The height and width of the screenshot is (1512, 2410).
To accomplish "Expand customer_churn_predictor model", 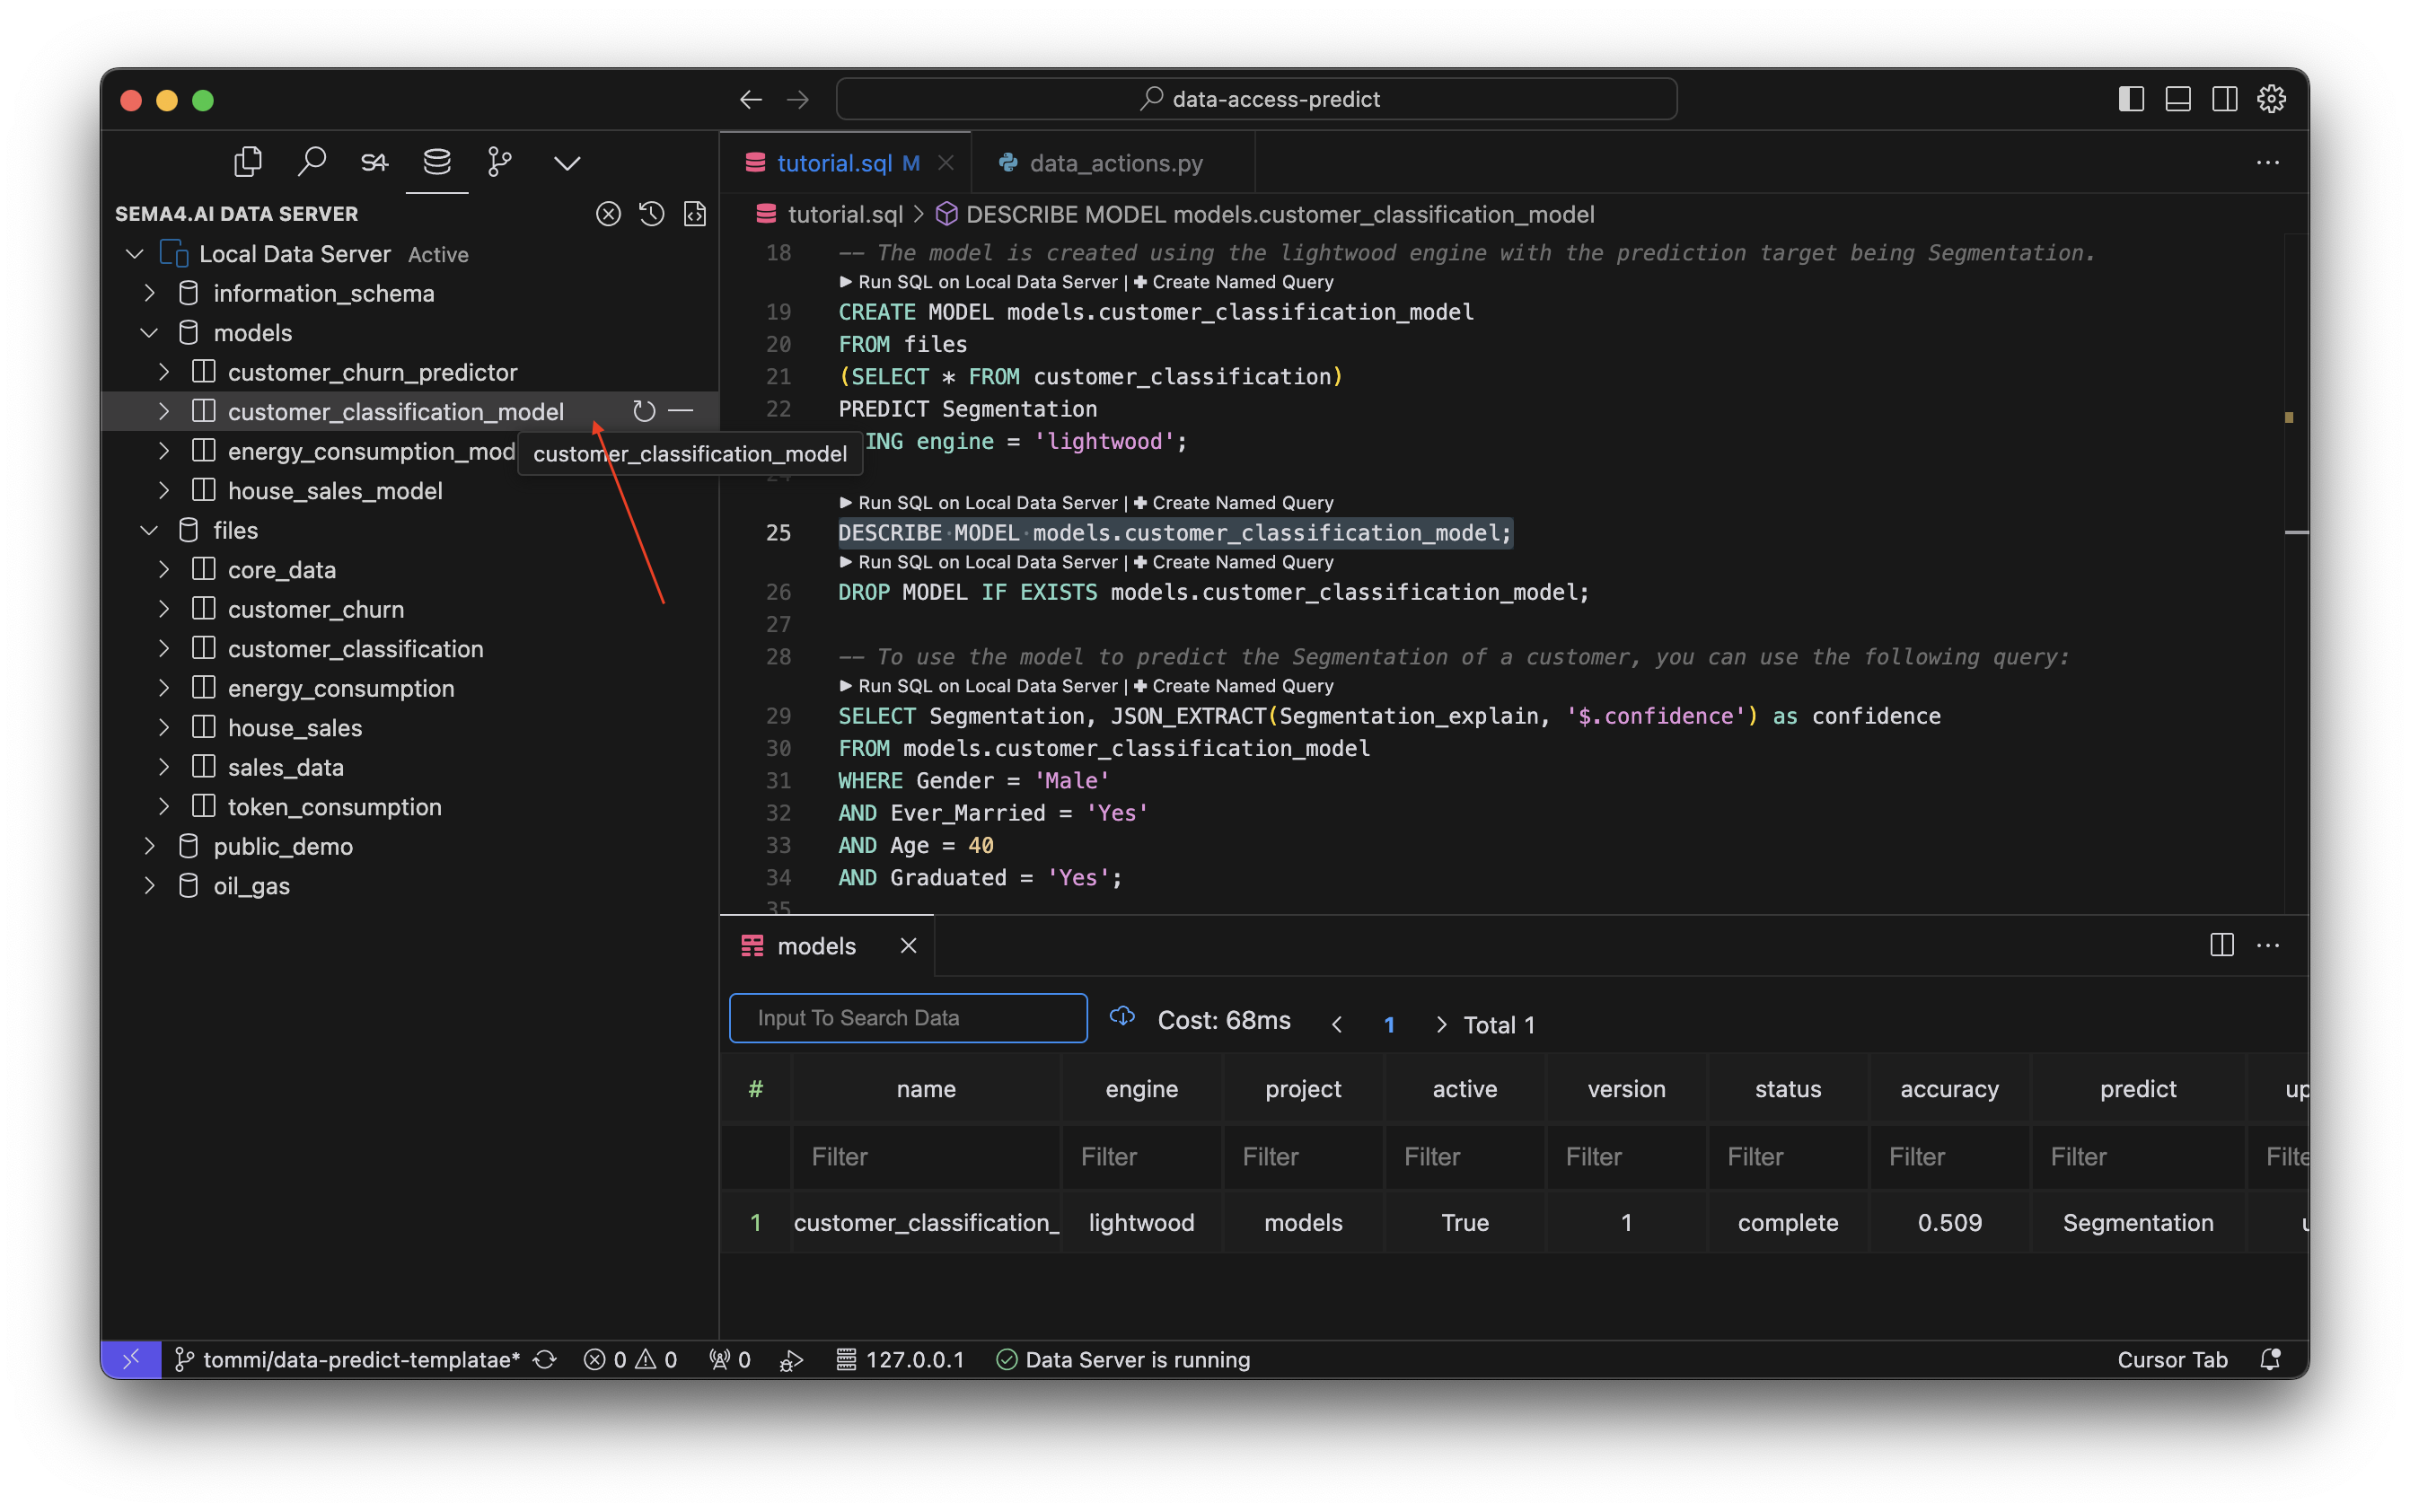I will click(164, 372).
